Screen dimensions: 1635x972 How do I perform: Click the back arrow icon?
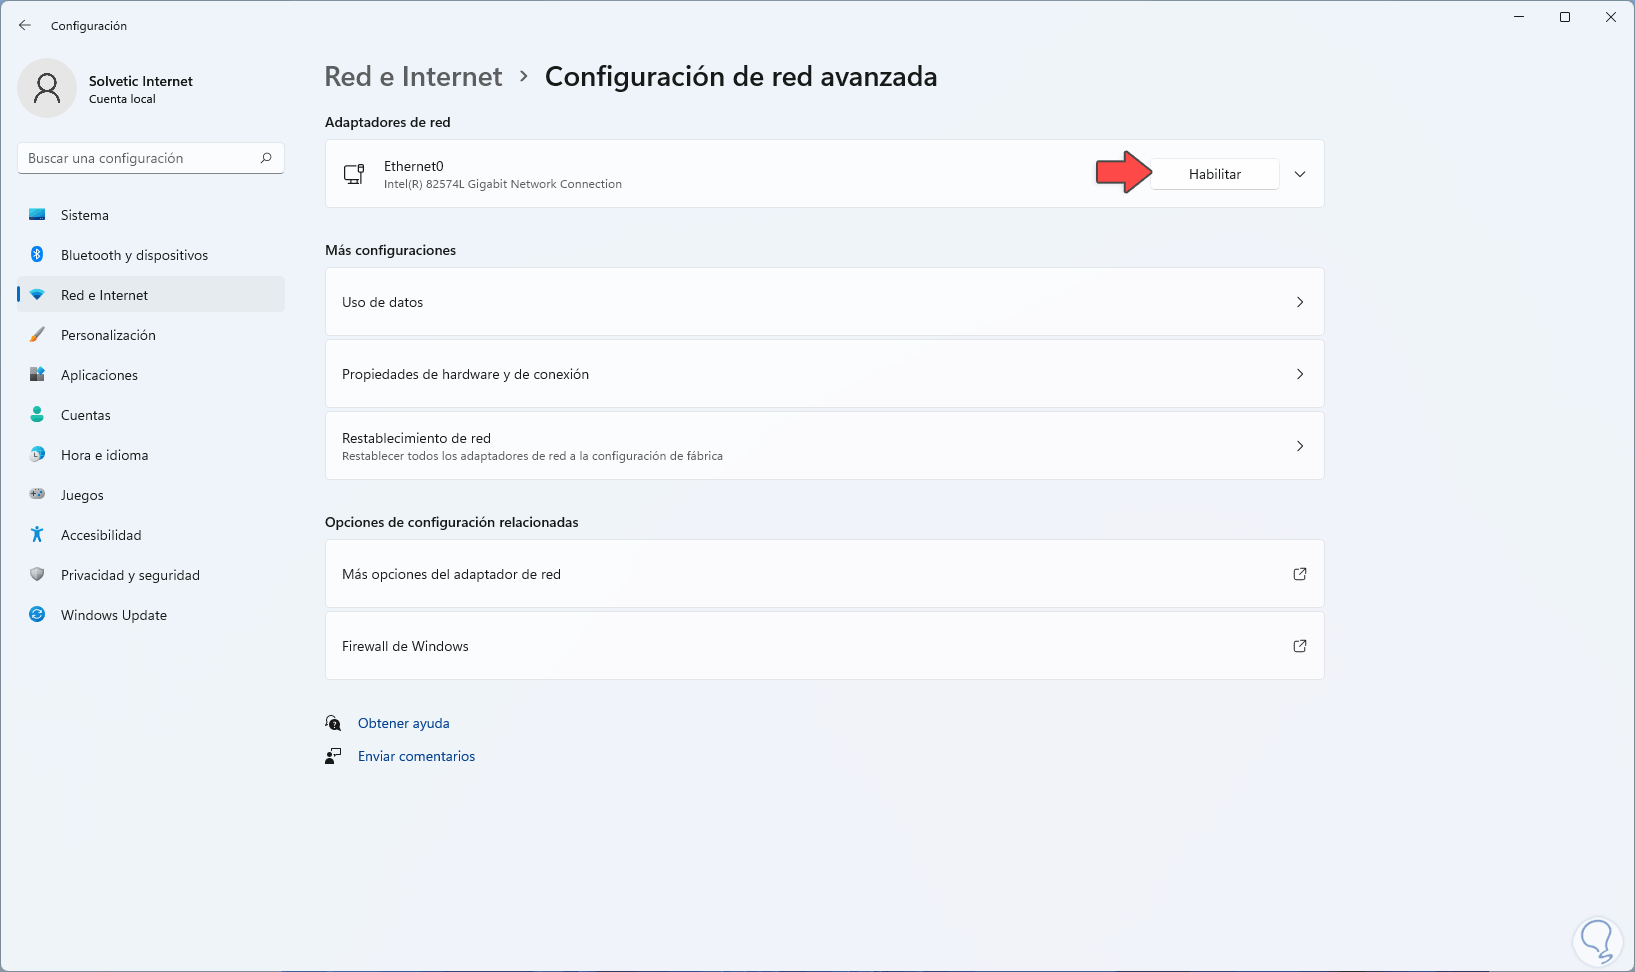pos(25,25)
